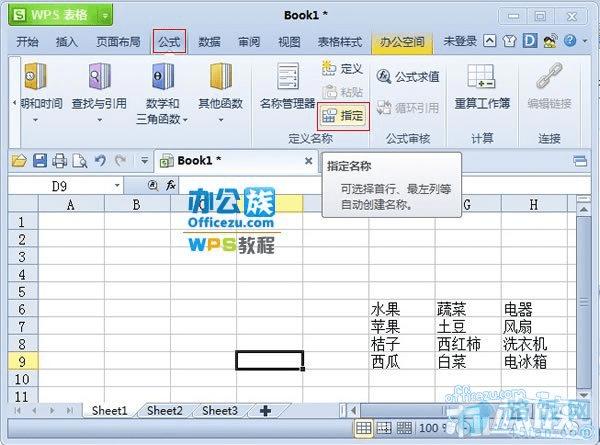Switch to normal view icon
600x445 pixels.
point(363,428)
